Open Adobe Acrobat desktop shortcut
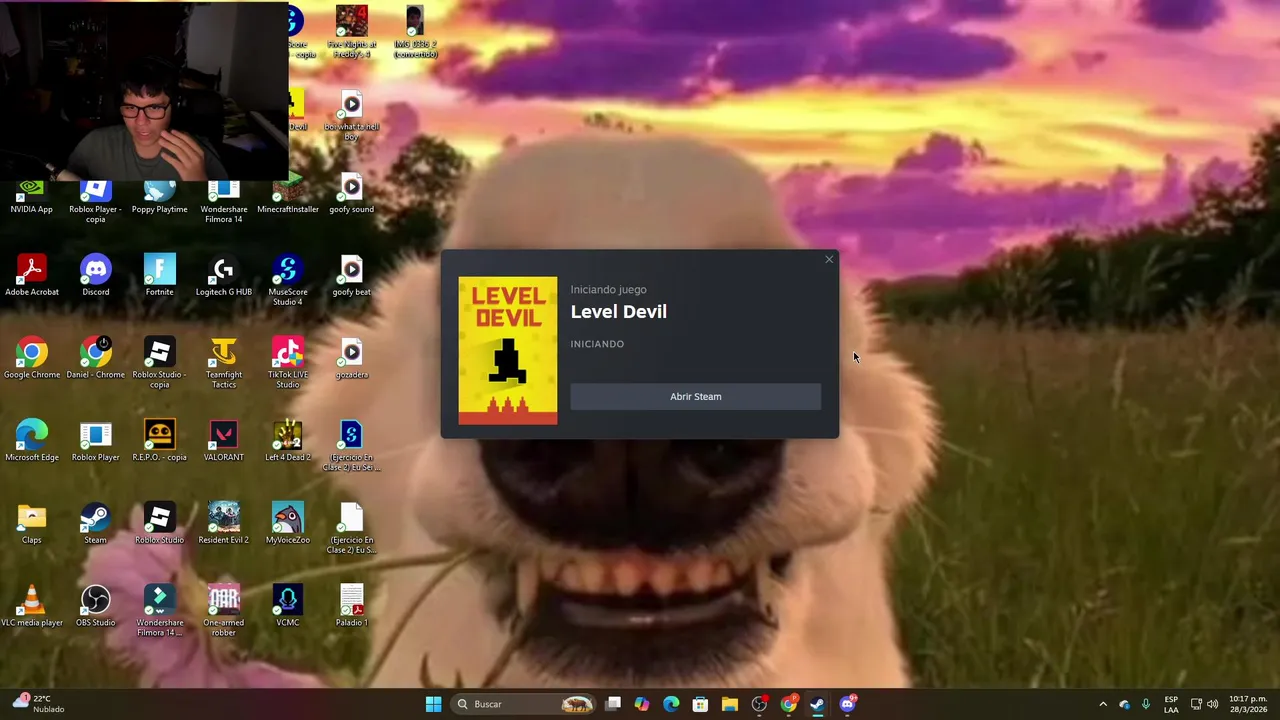1280x720 pixels. (32, 277)
